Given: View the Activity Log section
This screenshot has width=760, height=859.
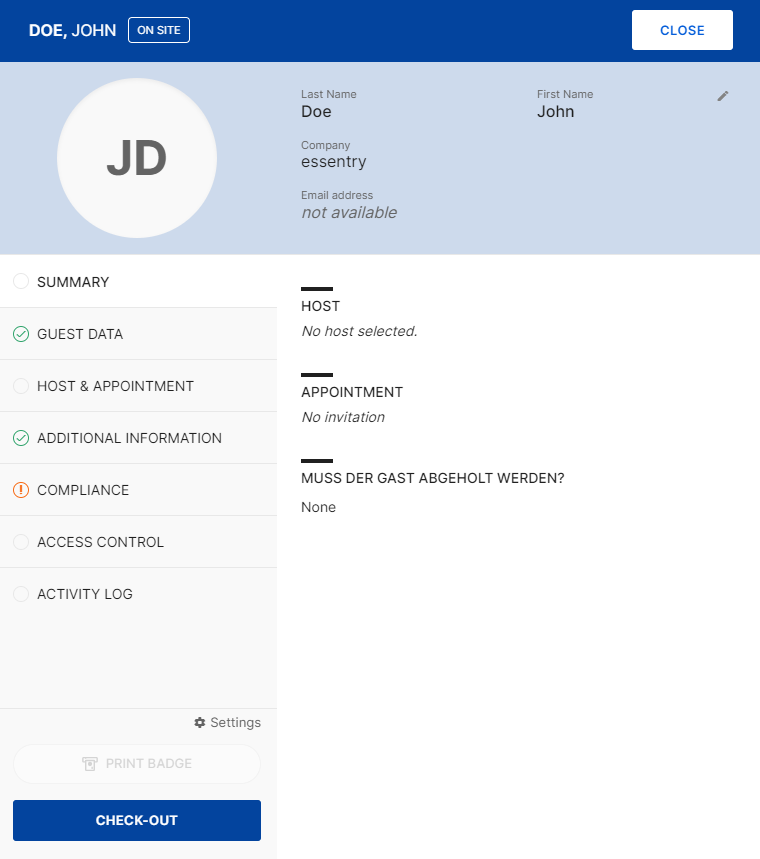Looking at the screenshot, I should tap(138, 594).
